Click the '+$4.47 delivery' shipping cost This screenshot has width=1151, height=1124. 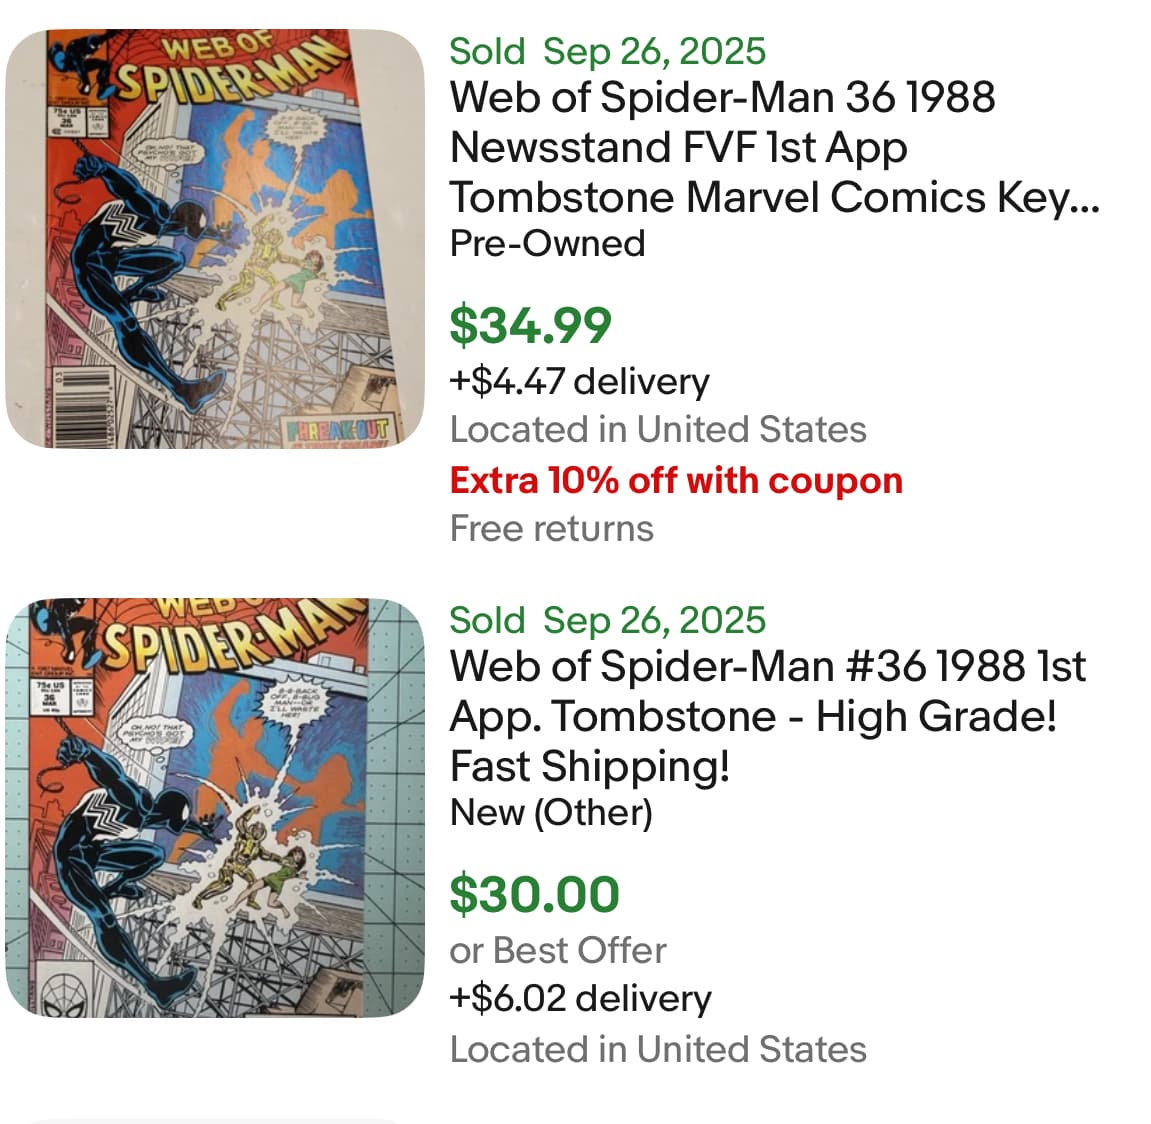579,381
